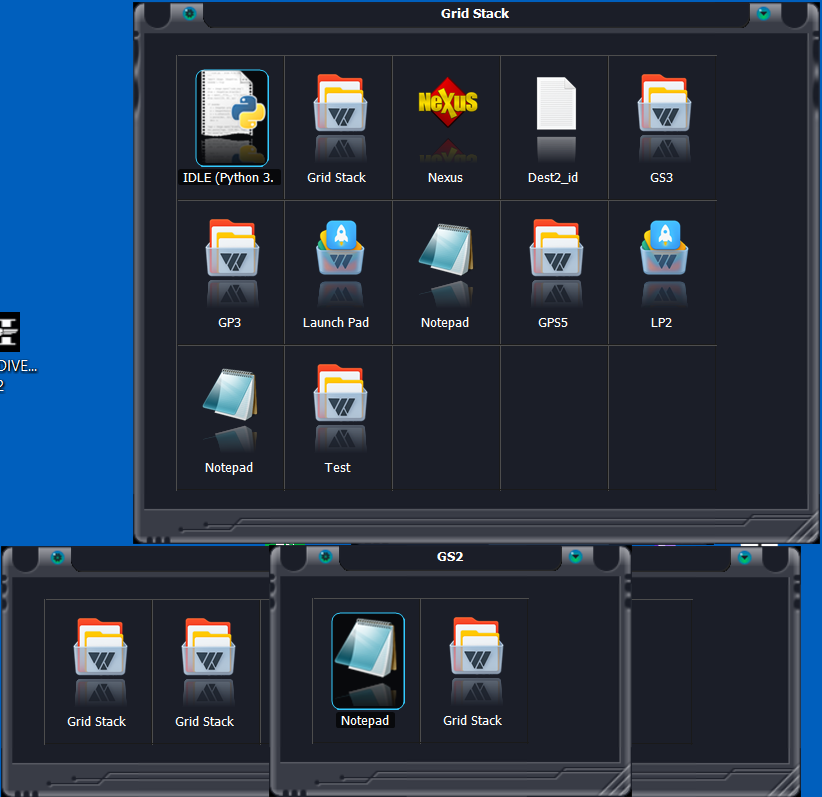Click teal orb right of GS2 title
The width and height of the screenshot is (822, 797).
pyautogui.click(x=575, y=556)
